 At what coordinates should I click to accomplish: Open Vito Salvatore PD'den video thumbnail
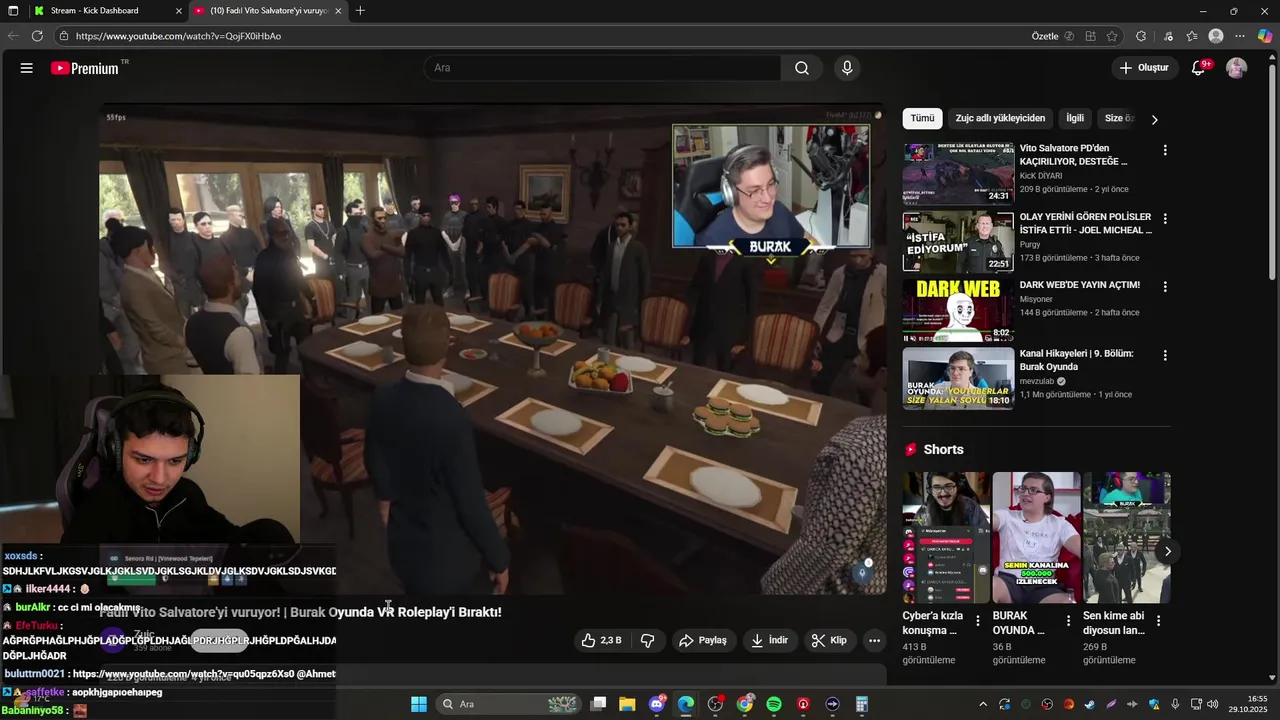point(958,173)
